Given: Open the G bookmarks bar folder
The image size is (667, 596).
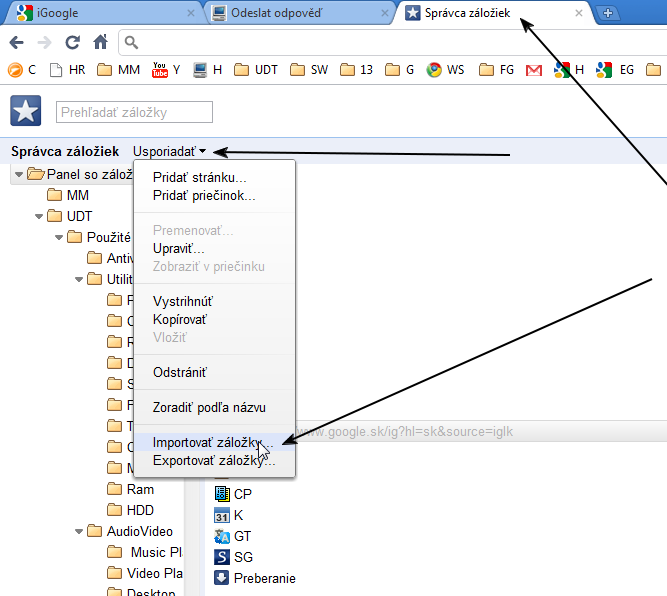Looking at the screenshot, I should [x=399, y=70].
